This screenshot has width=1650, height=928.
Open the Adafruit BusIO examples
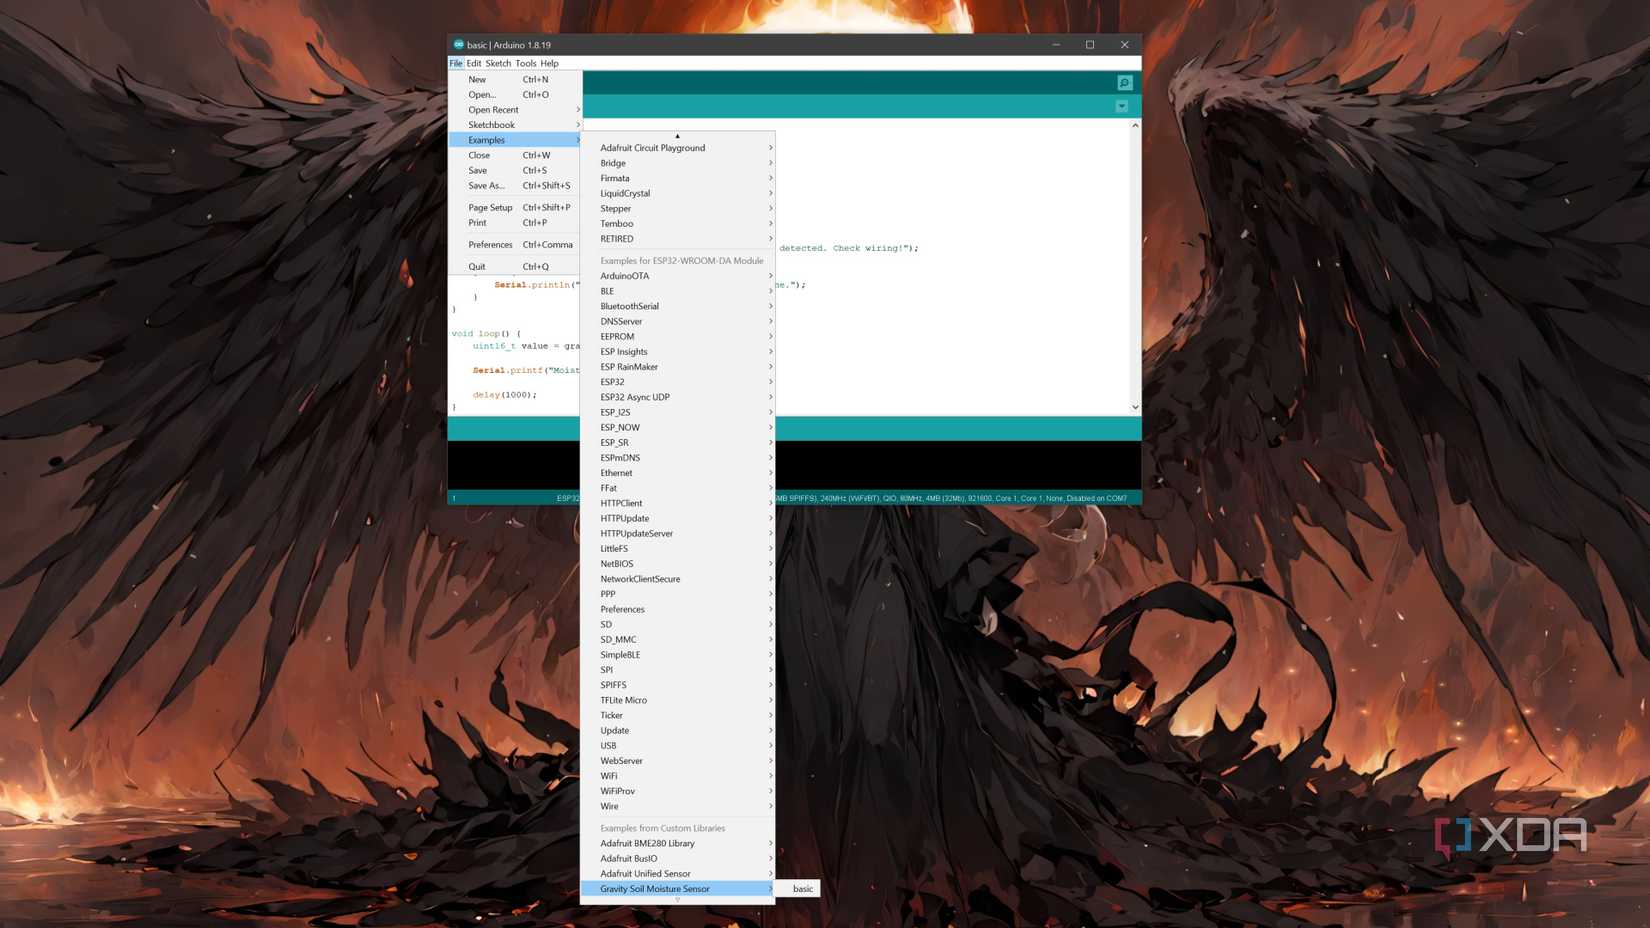(x=678, y=858)
